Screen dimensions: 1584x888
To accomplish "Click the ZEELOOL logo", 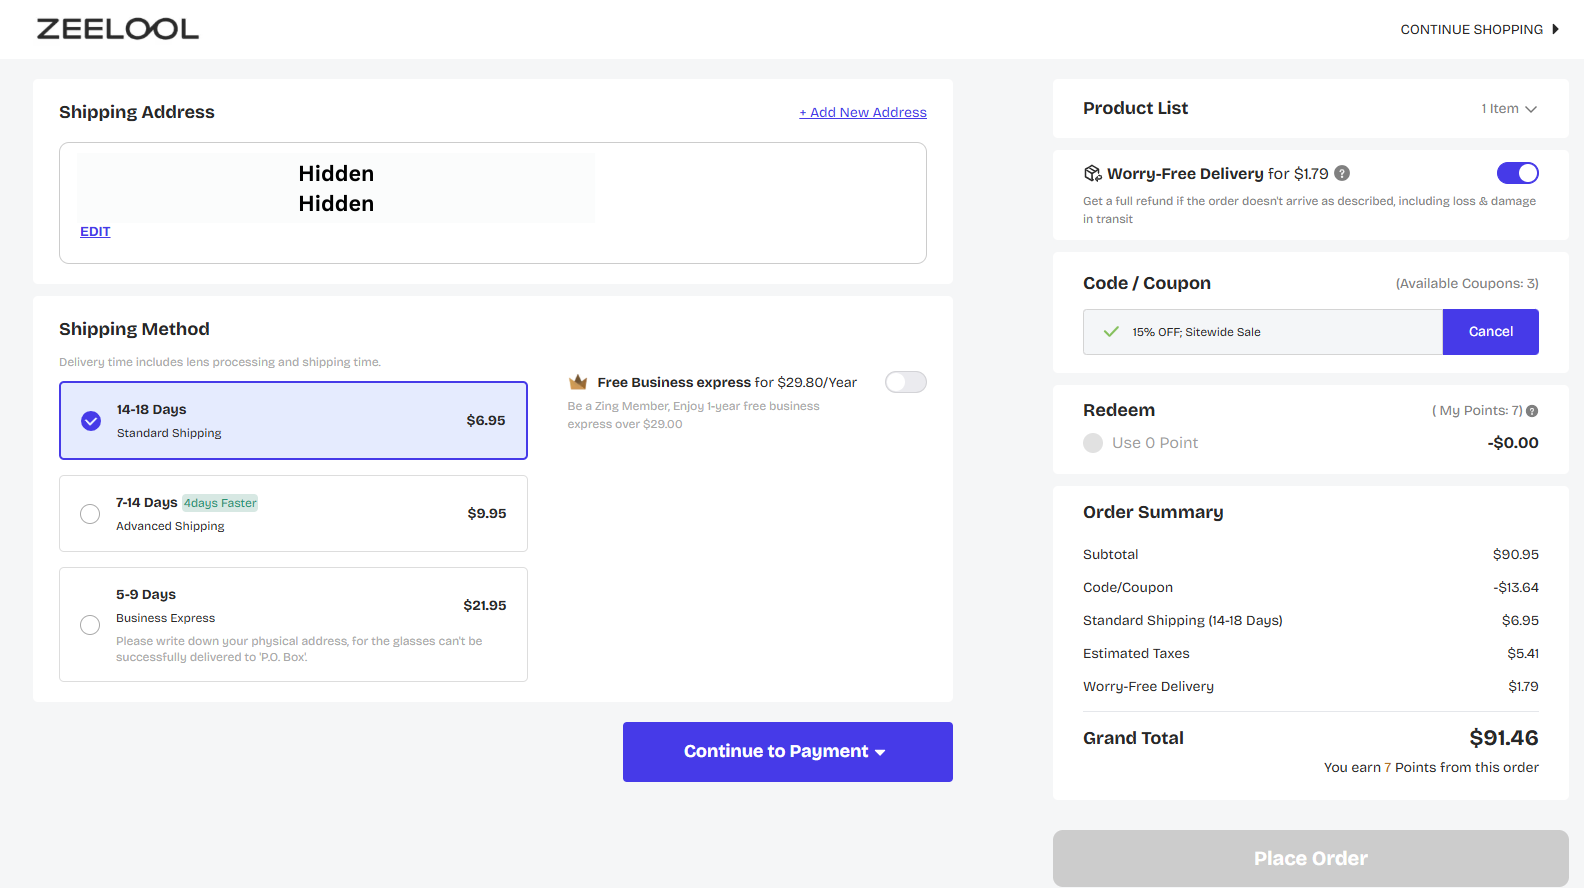I will coord(118,29).
